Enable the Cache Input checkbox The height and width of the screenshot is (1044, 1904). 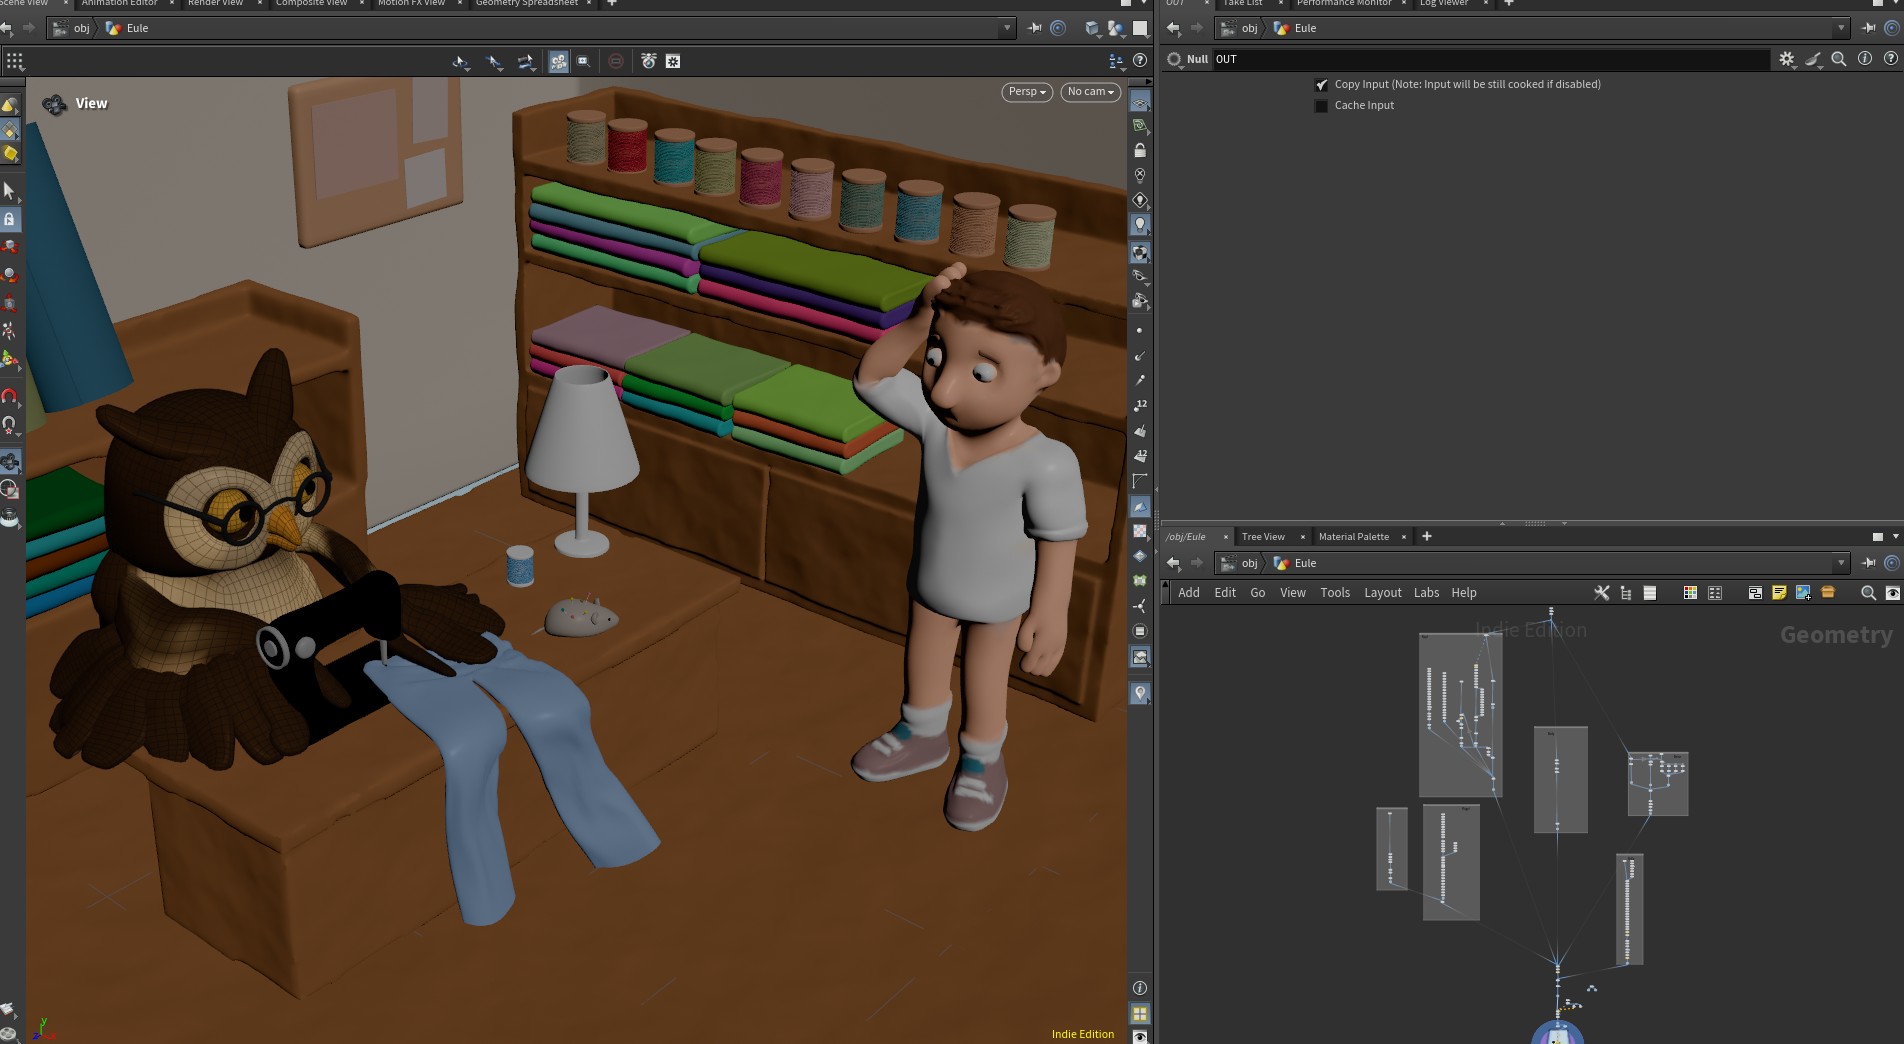(x=1321, y=106)
